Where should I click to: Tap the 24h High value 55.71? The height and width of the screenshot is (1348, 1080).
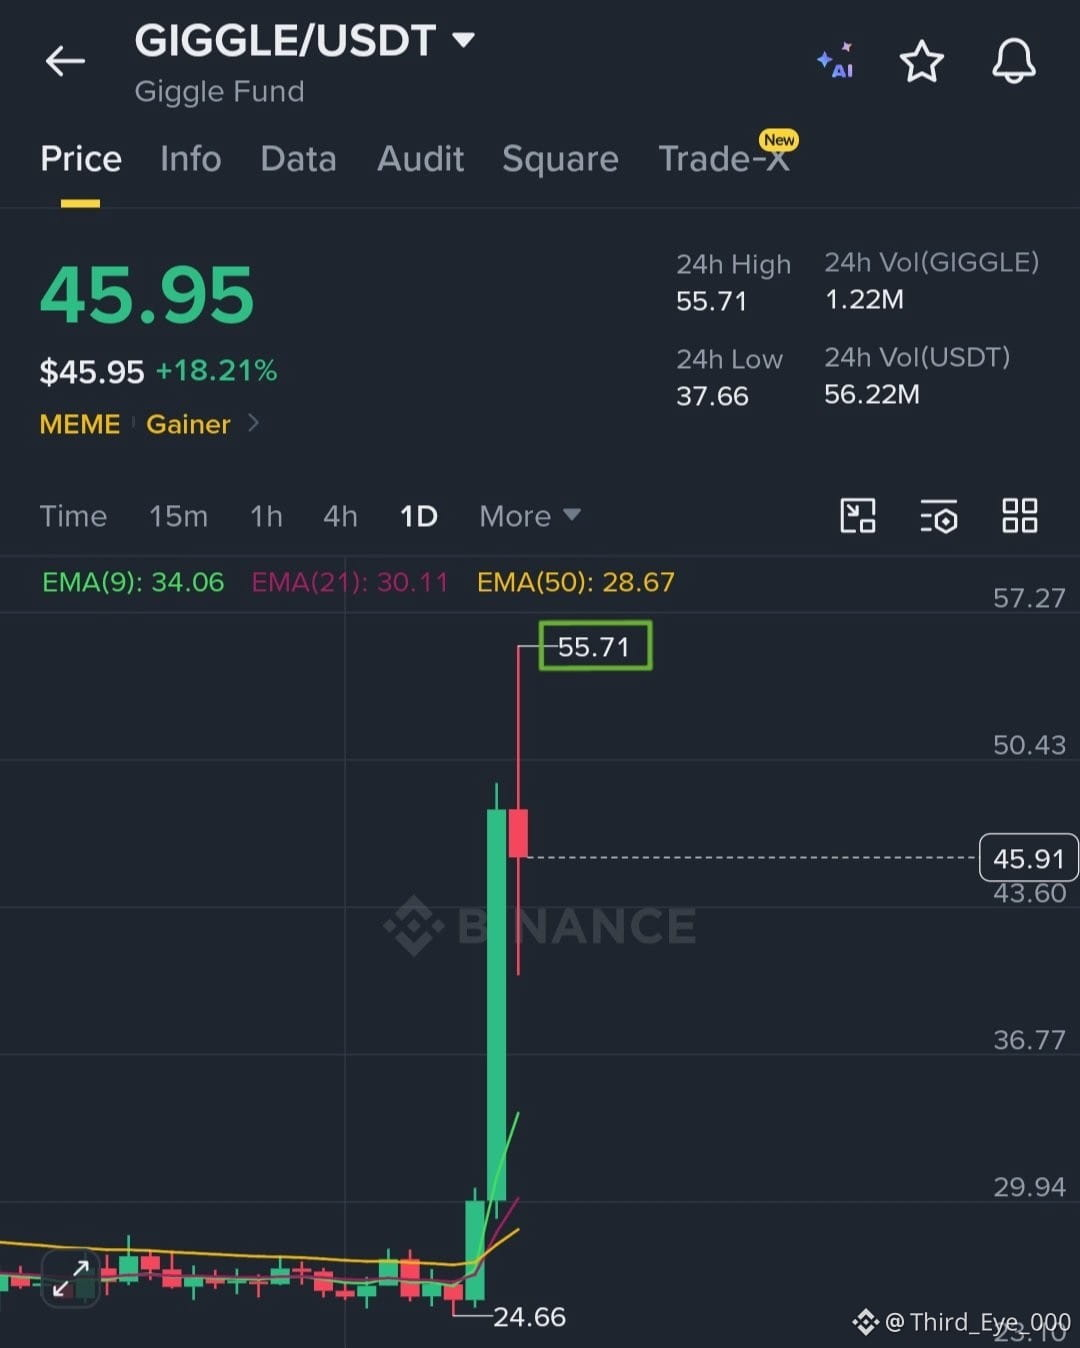(x=711, y=301)
